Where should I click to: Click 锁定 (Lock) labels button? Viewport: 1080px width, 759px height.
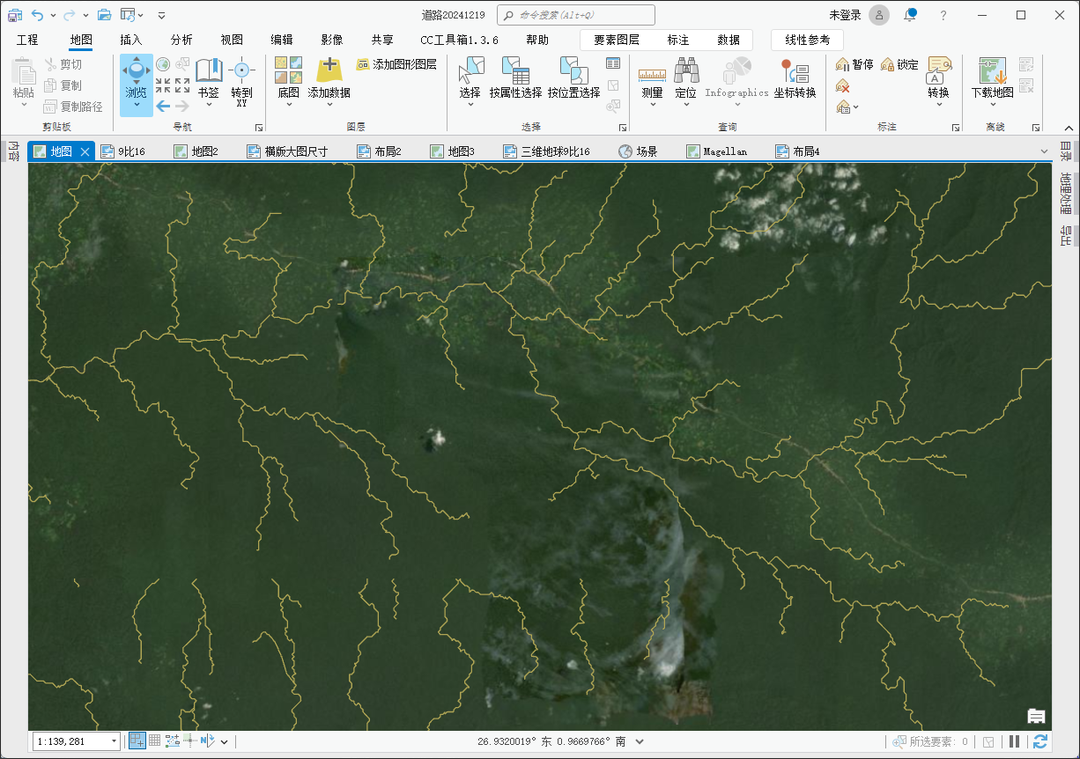[x=900, y=65]
